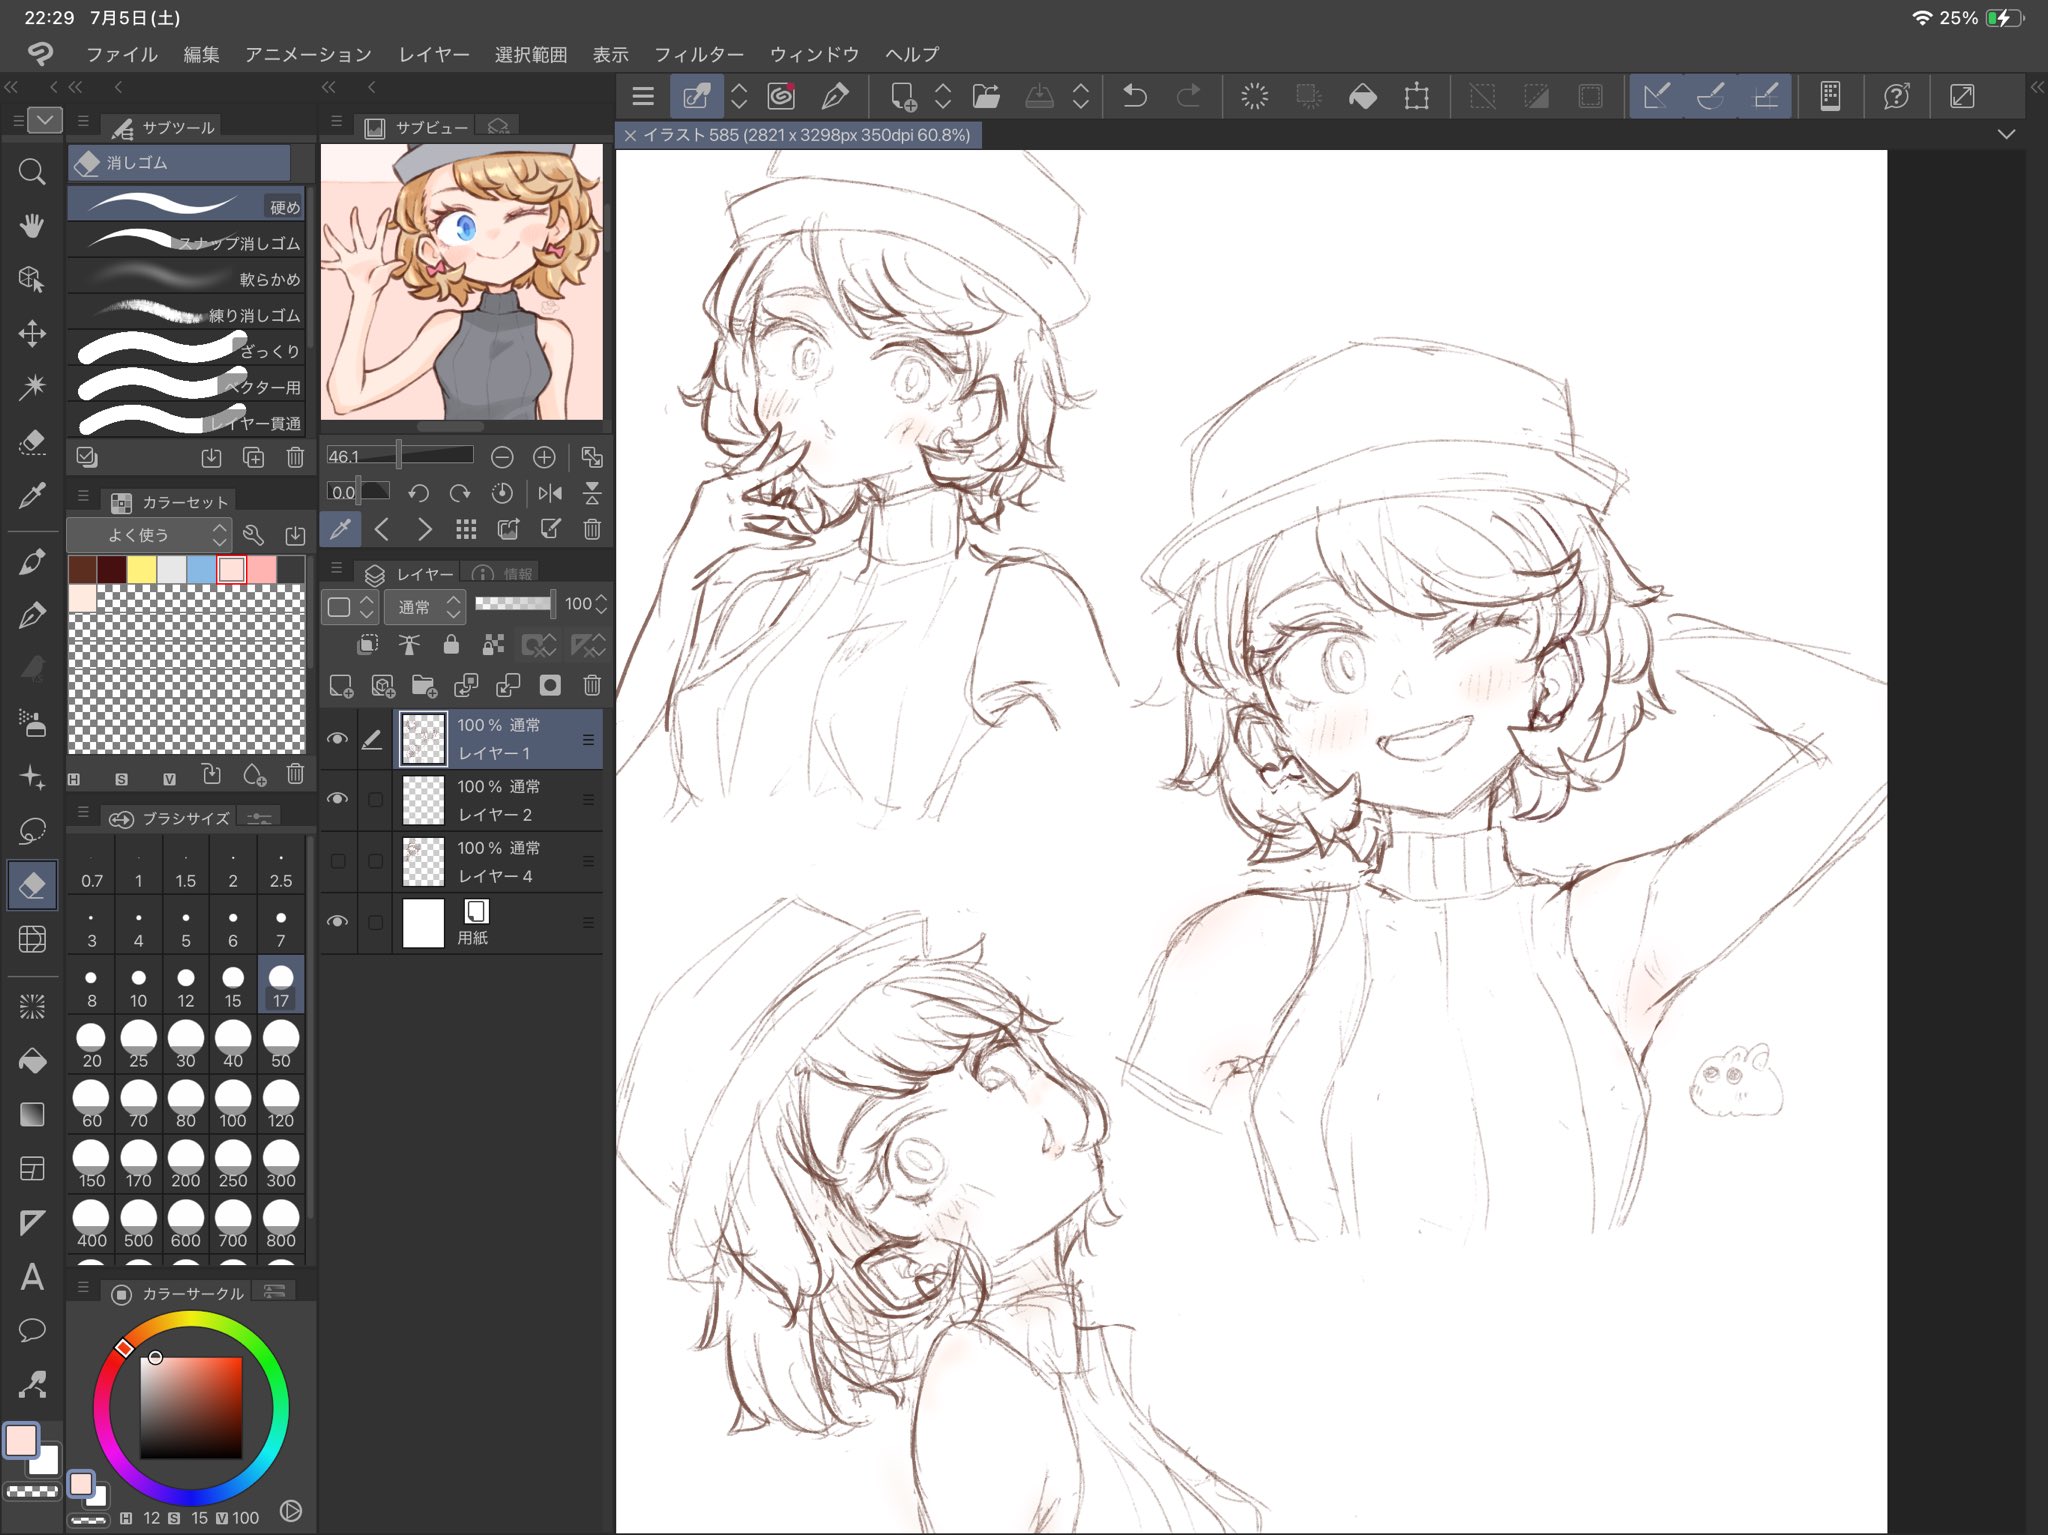
Task: Click the Scale/Rotate transform icon
Action: [1416, 96]
